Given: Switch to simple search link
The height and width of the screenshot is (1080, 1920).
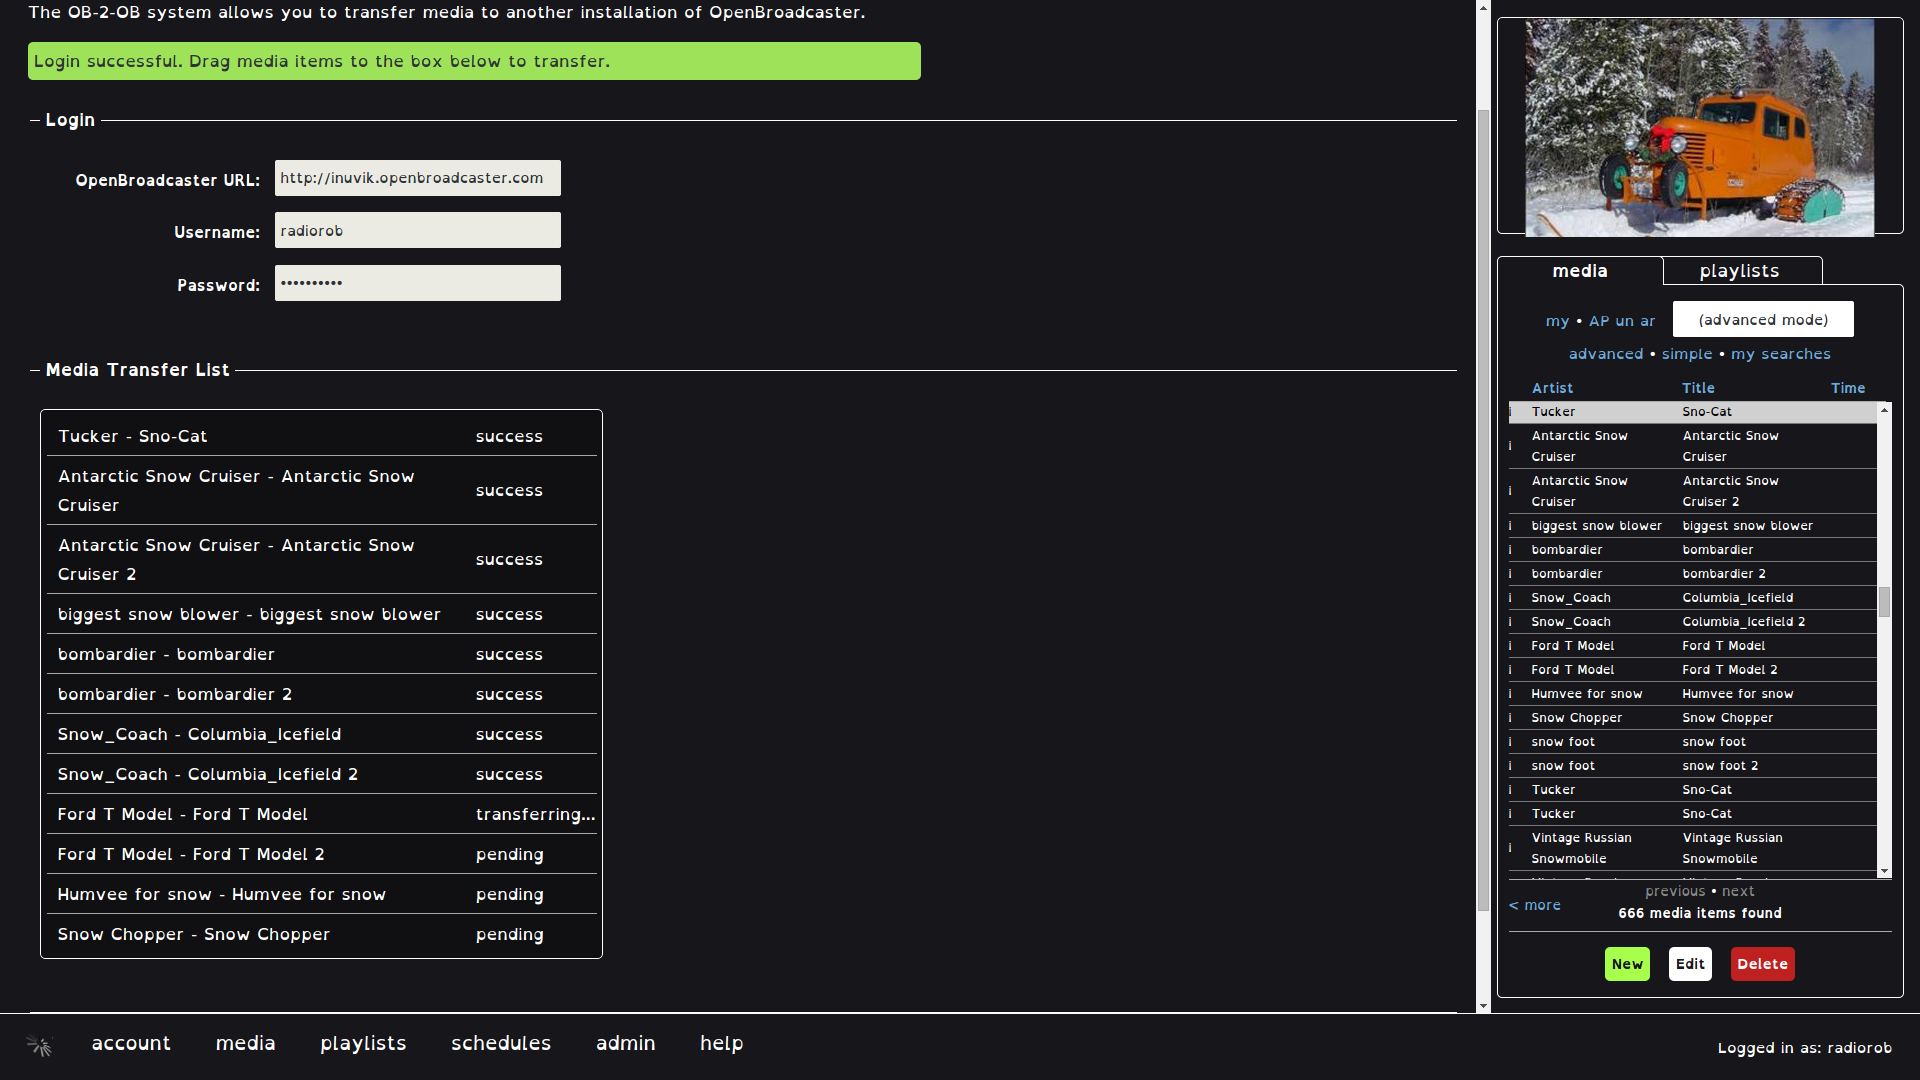Looking at the screenshot, I should coord(1687,354).
